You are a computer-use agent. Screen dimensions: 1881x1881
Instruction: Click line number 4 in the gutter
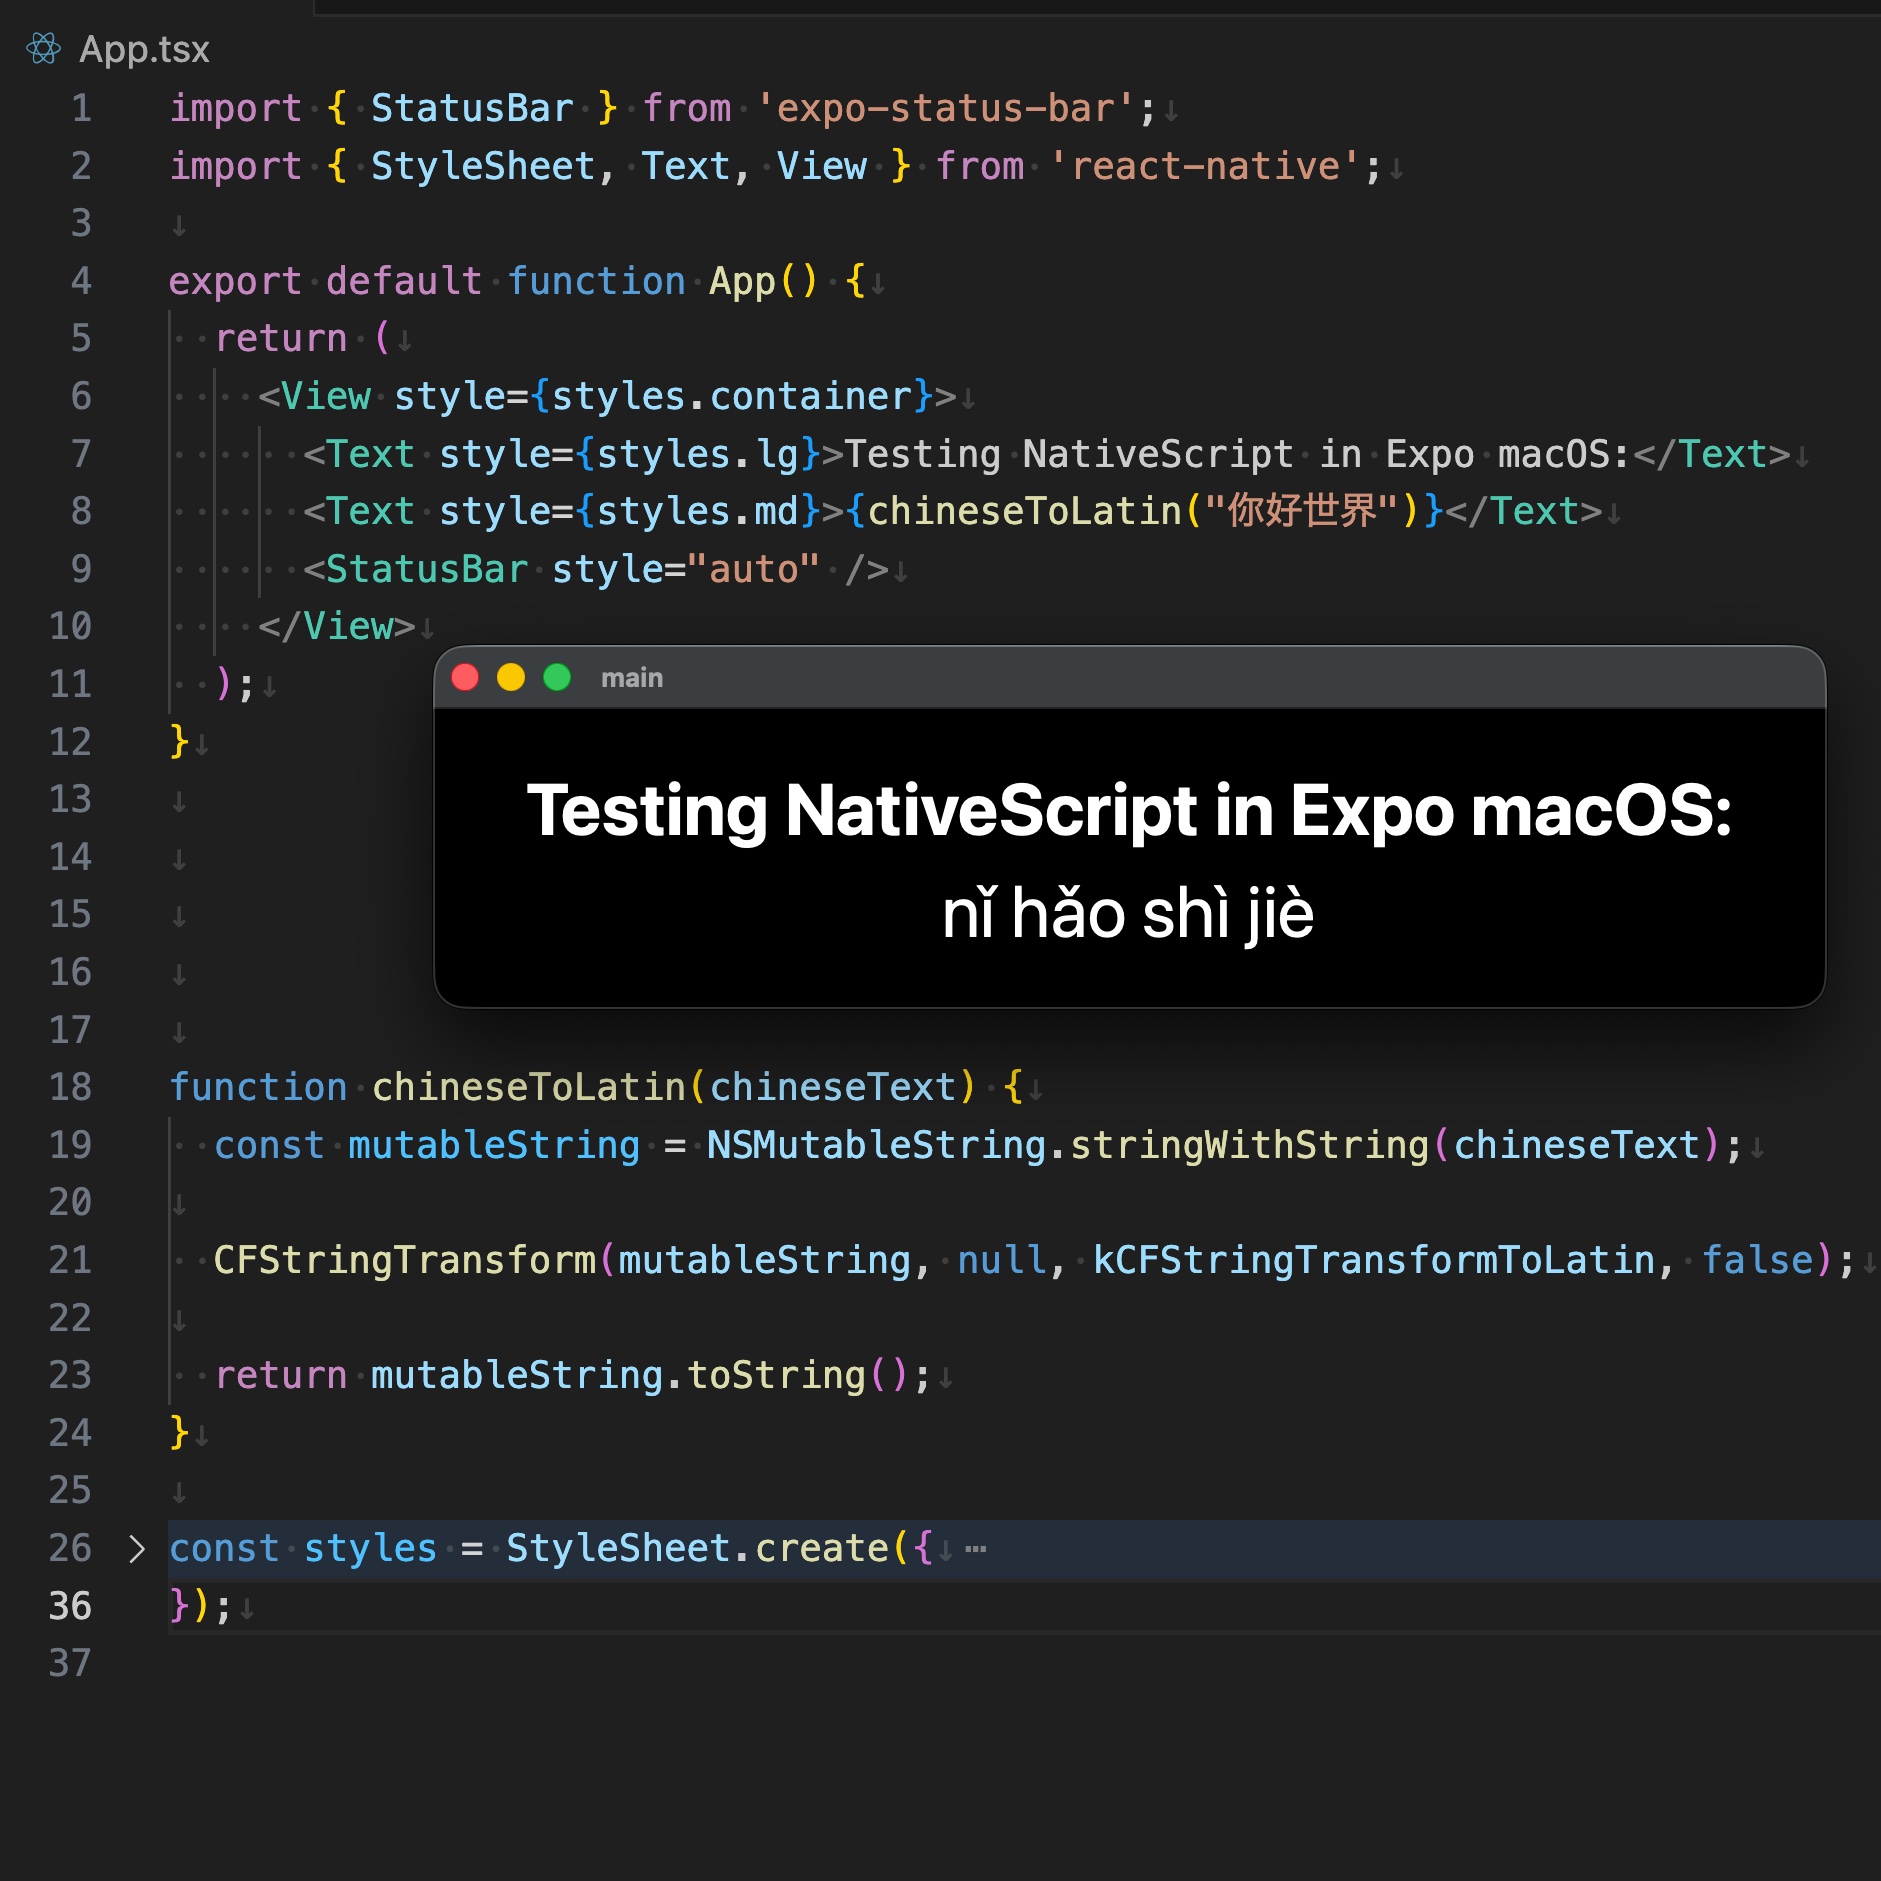click(x=81, y=281)
